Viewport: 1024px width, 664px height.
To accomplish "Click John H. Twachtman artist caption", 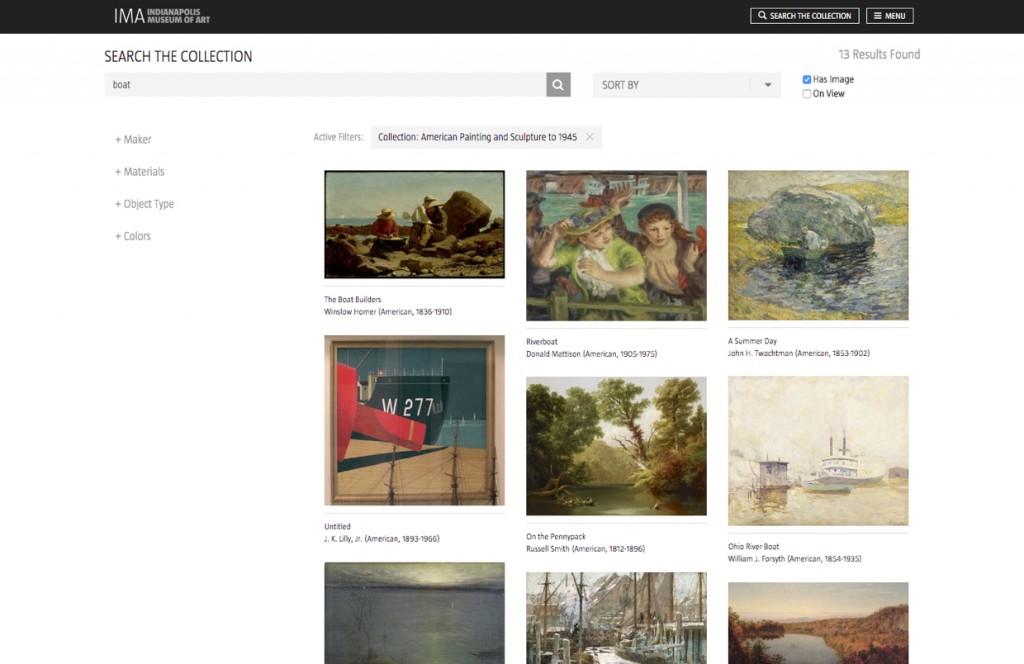I will (799, 353).
